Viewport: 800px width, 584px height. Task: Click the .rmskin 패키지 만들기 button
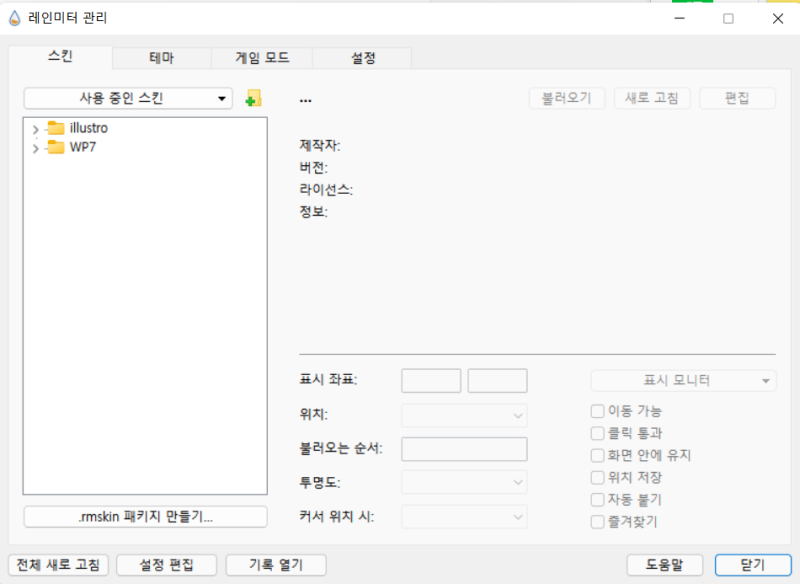pos(145,516)
